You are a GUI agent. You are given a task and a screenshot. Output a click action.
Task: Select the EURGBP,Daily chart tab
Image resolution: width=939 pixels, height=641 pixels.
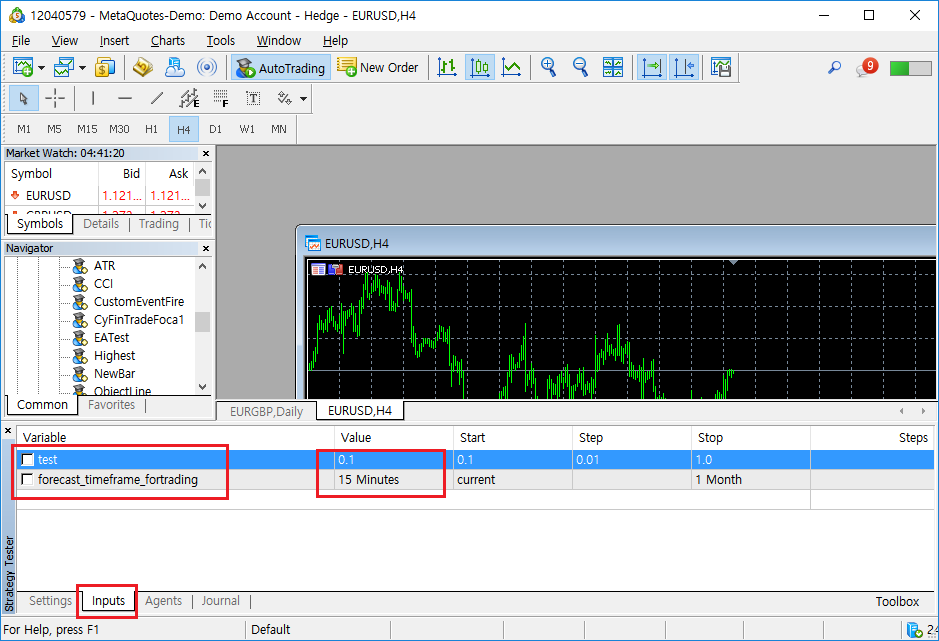tap(266, 412)
